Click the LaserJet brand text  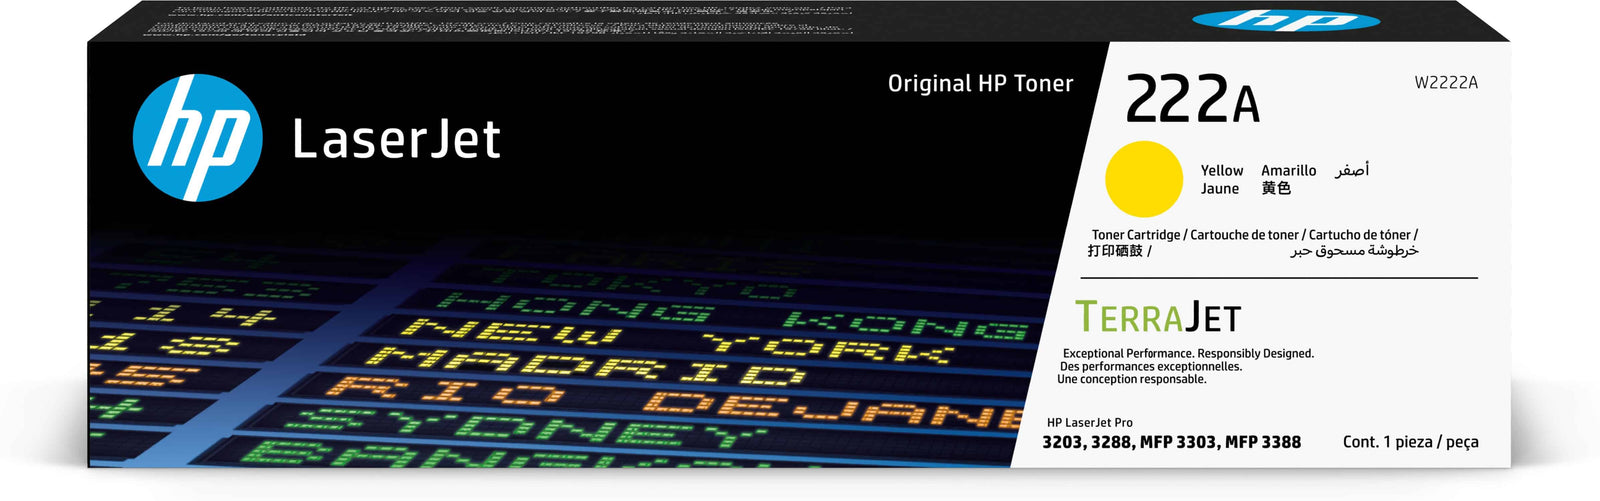coord(396,139)
